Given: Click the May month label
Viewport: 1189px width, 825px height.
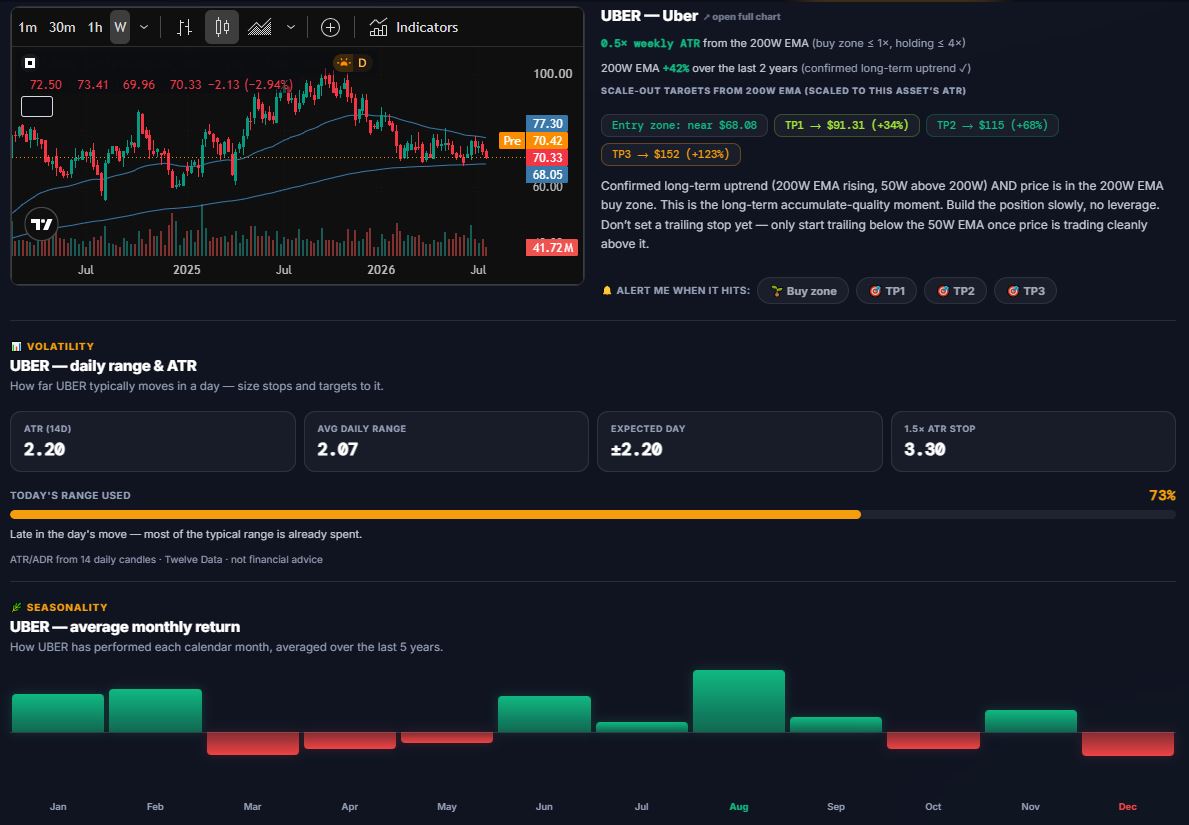Looking at the screenshot, I should click(447, 806).
